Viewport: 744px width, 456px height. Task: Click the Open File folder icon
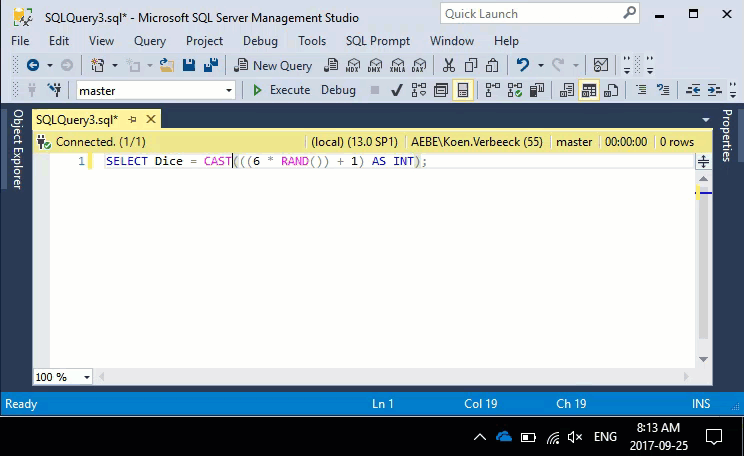[x=167, y=65]
